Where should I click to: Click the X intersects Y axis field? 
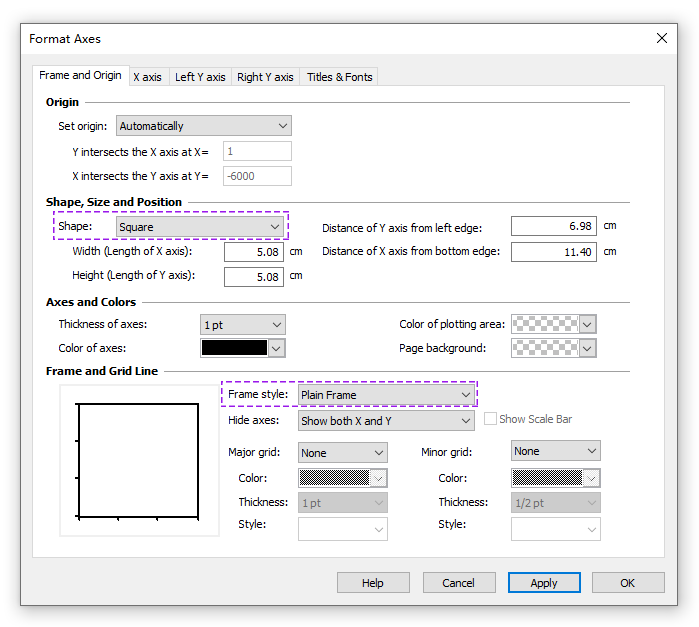tap(257, 176)
